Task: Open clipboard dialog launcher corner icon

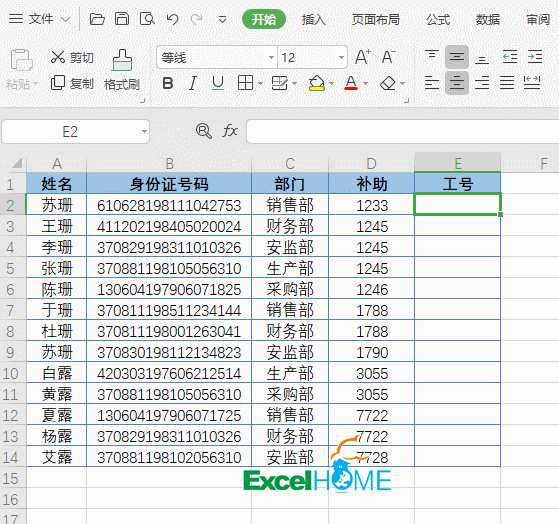Action: tap(143, 101)
